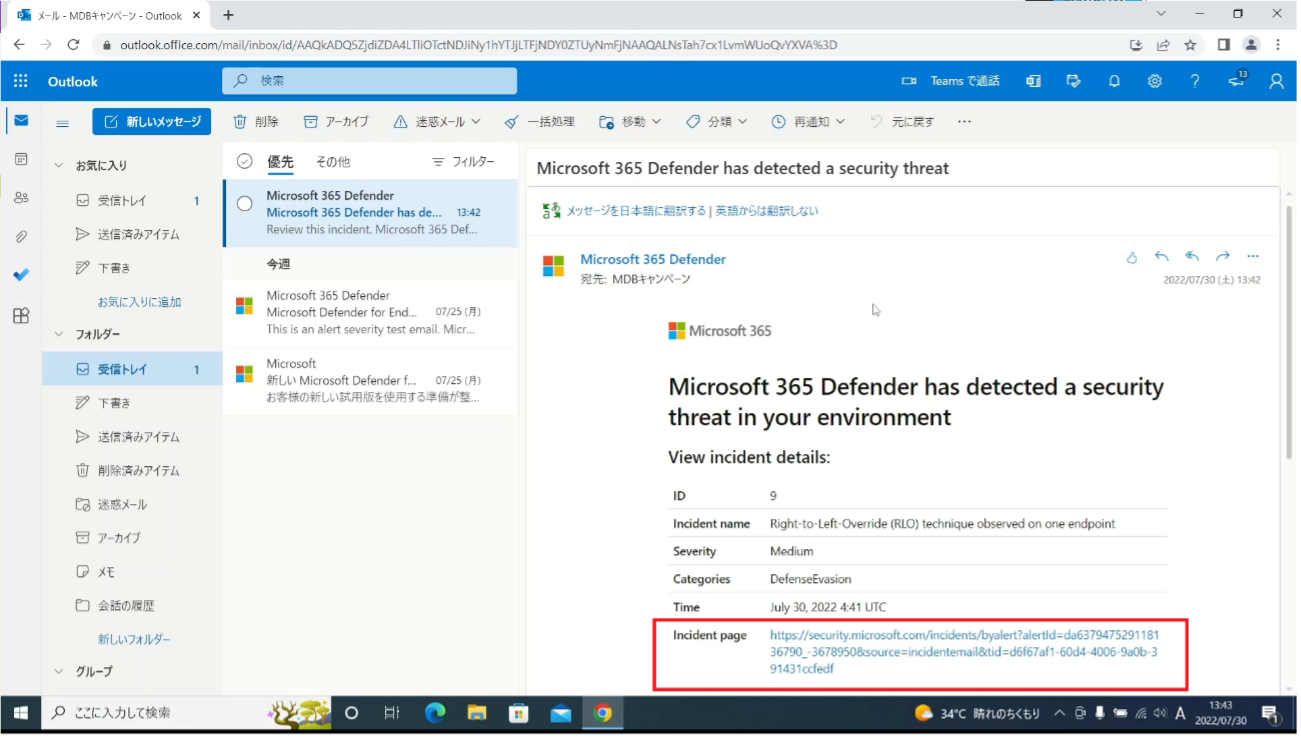Open Microsoft Edge from the taskbar

(435, 714)
